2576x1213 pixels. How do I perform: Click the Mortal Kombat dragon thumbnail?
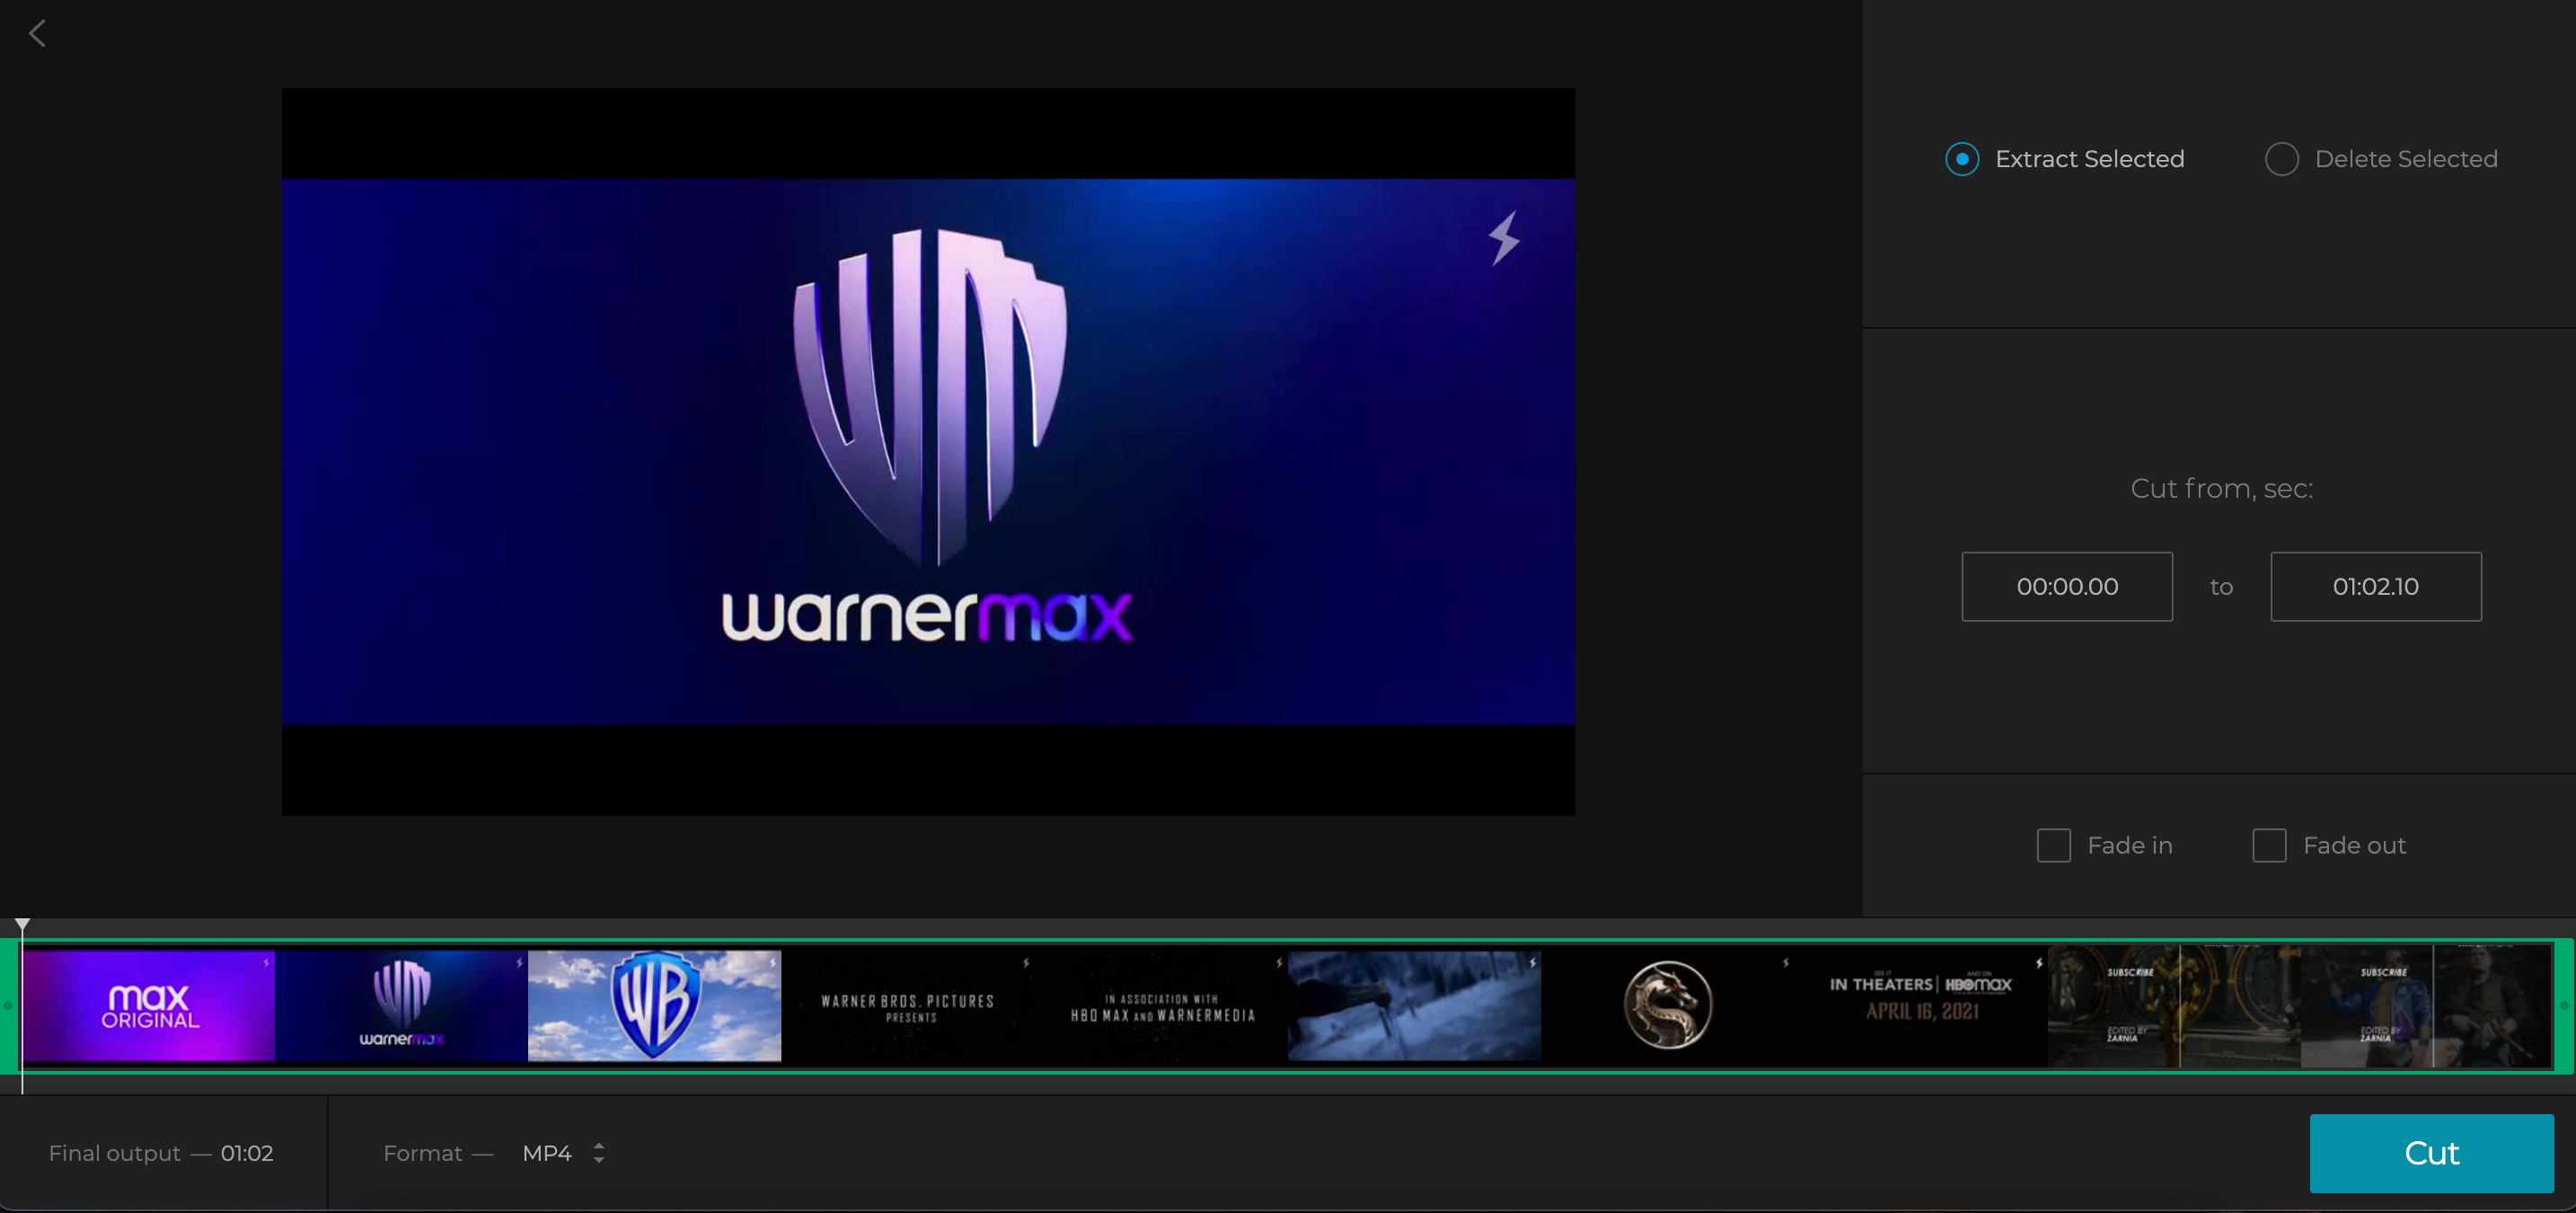(1664, 1006)
